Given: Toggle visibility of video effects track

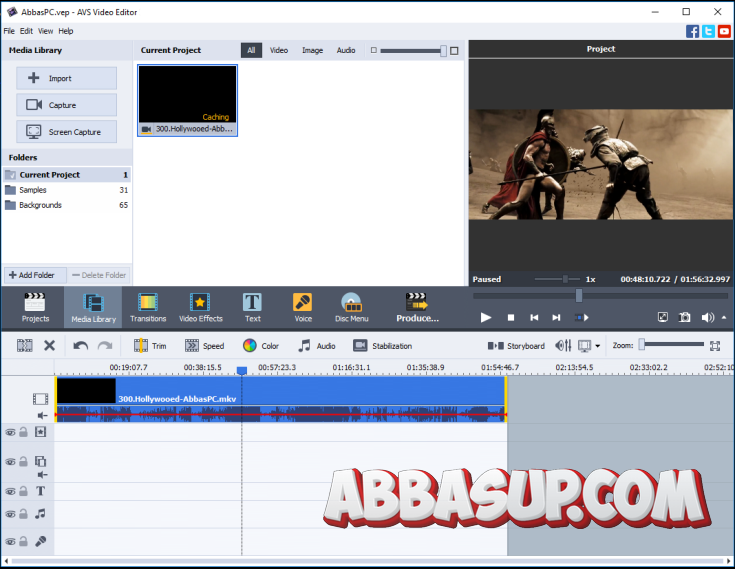Looking at the screenshot, I should point(10,433).
